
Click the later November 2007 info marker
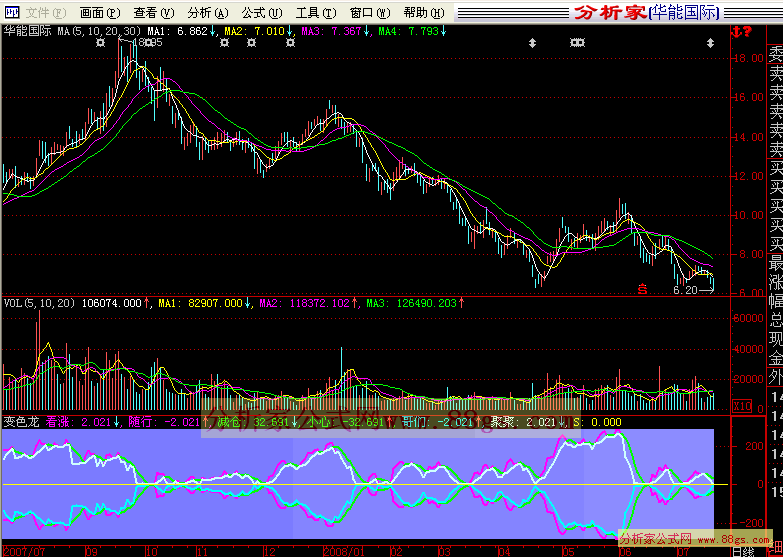tap(252, 43)
